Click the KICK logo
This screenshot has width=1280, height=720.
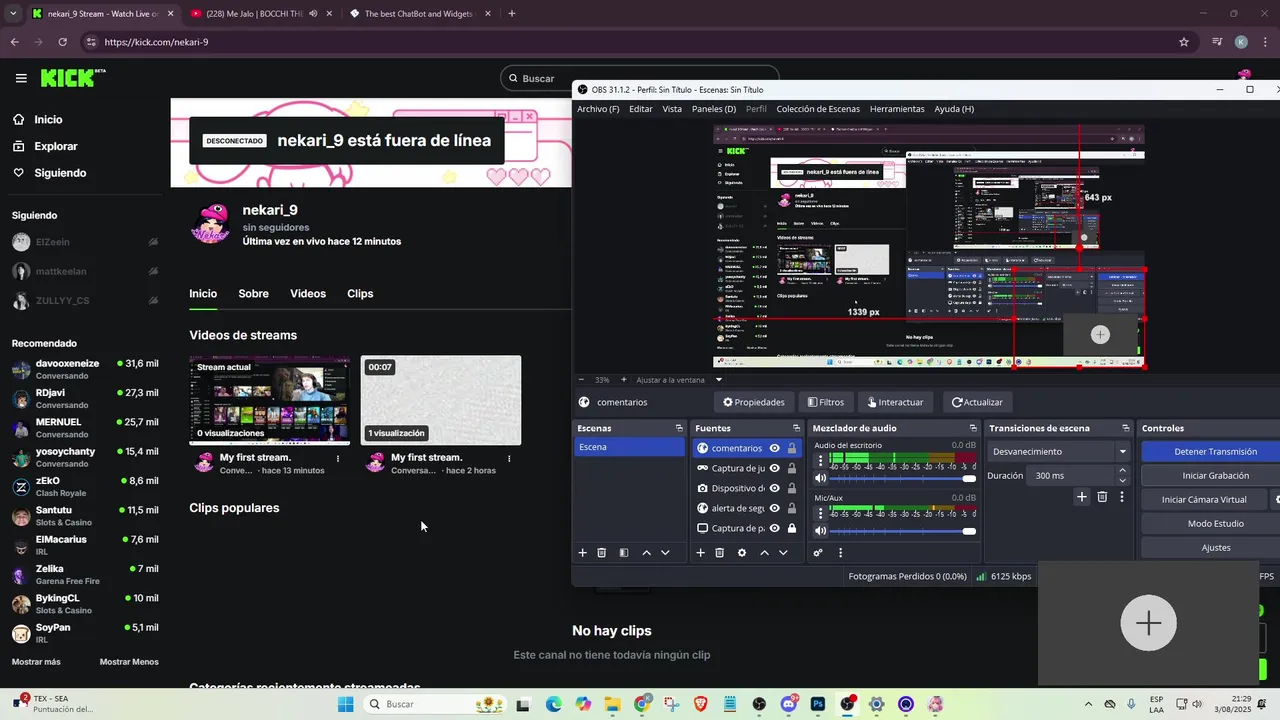click(x=73, y=77)
